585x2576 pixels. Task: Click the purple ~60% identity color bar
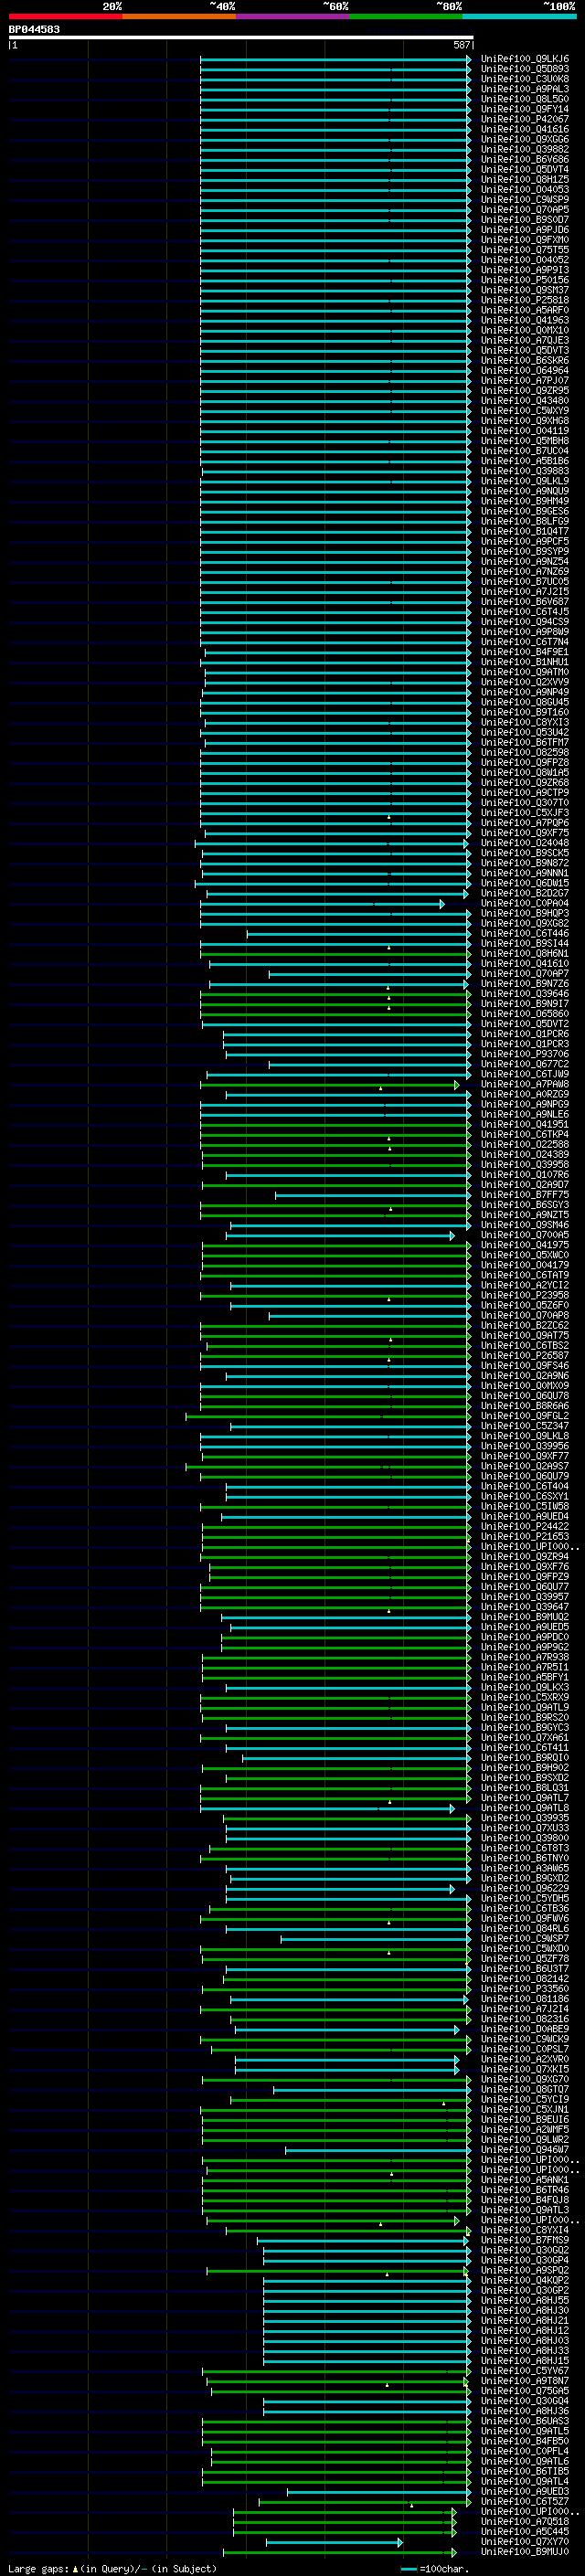point(292,16)
